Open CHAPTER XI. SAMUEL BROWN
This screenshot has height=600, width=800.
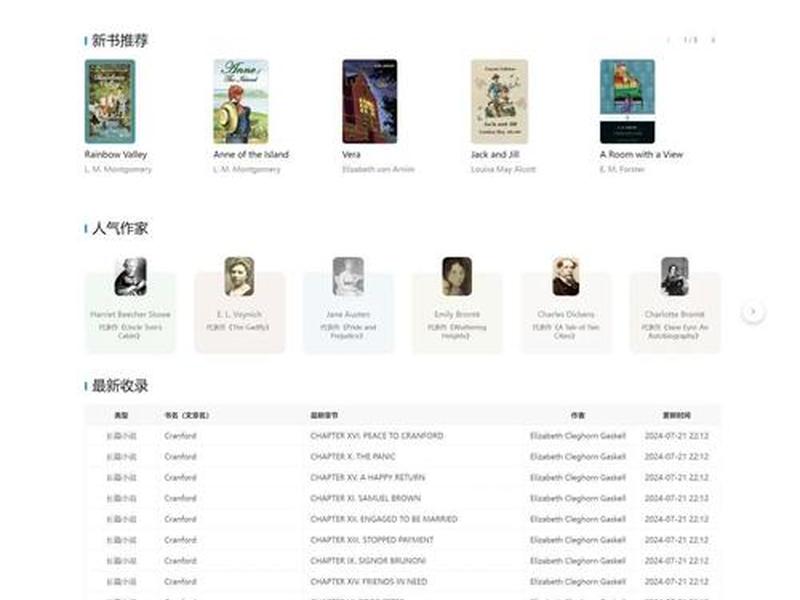coord(365,498)
